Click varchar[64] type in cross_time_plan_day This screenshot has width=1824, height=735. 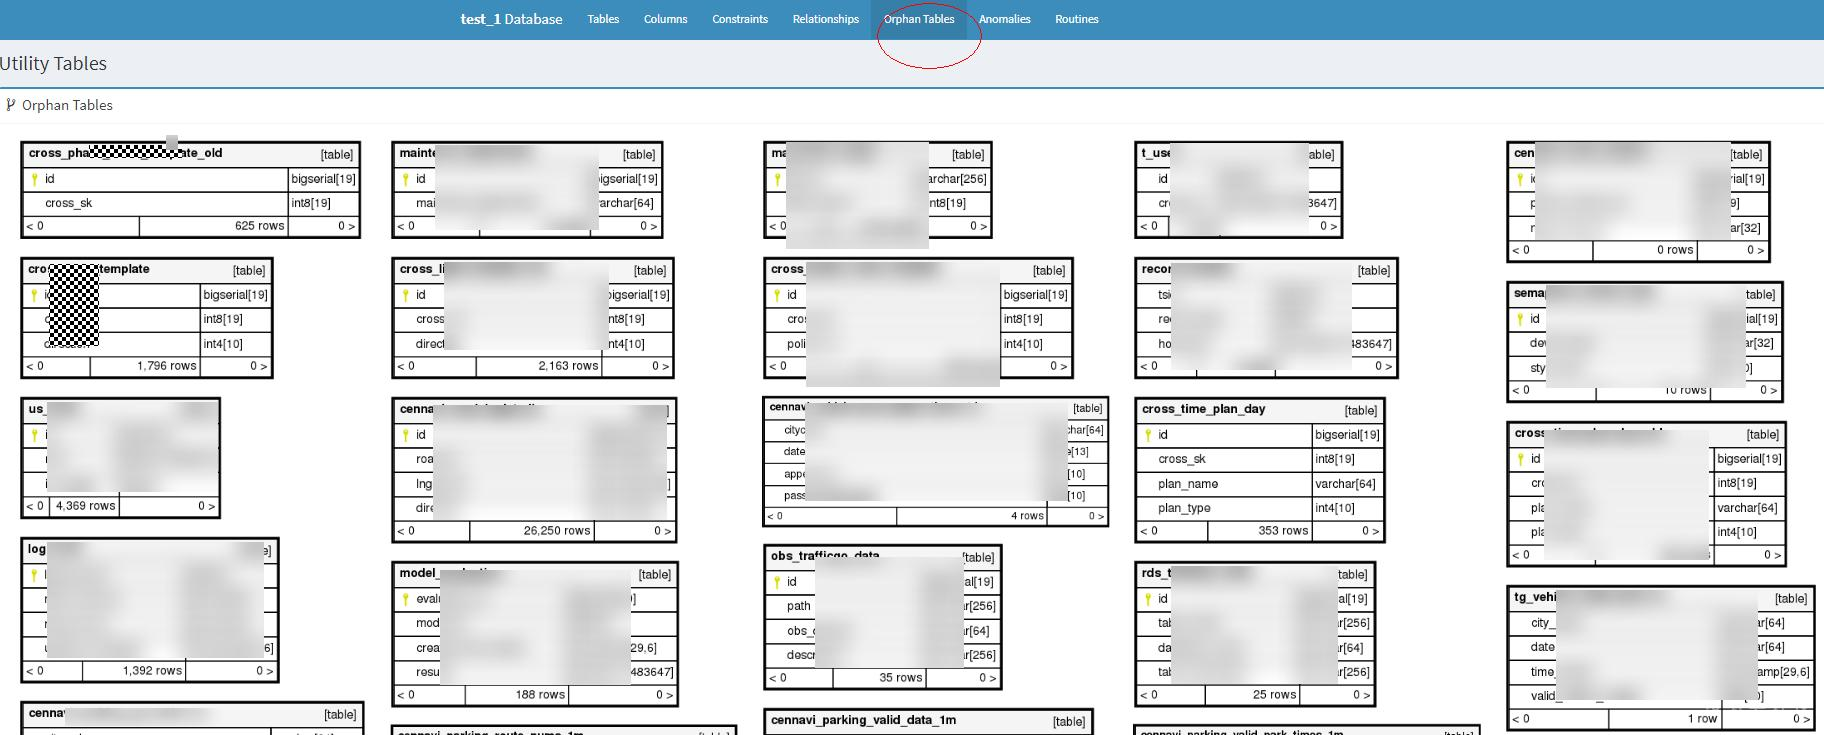(1345, 484)
